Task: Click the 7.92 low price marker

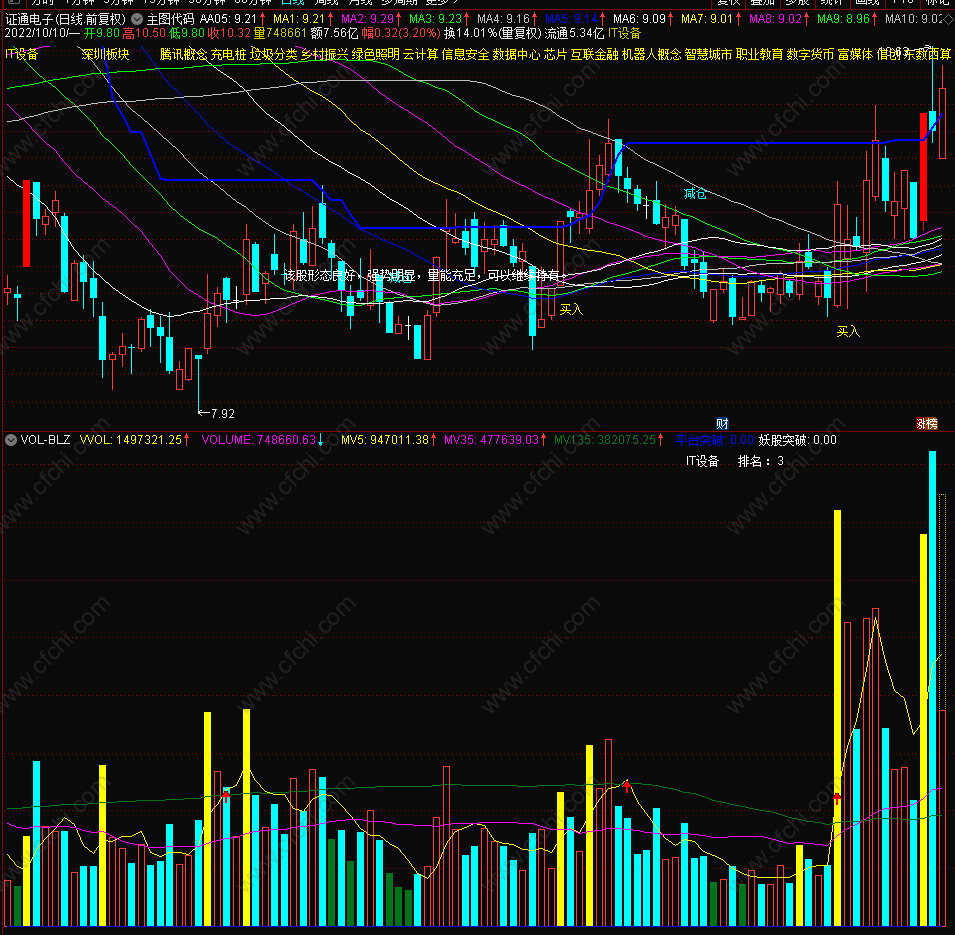Action: pos(217,414)
